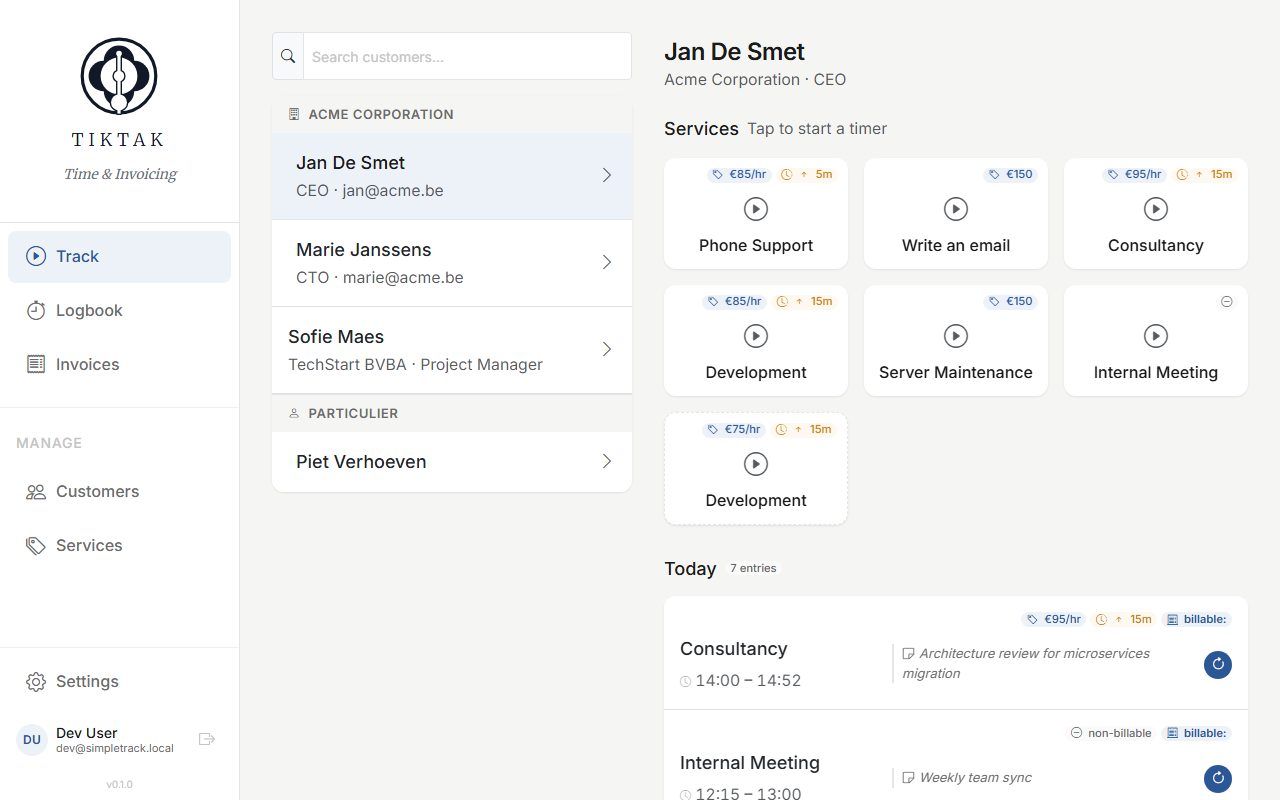Start a Development timer at €75/hr

[755, 464]
